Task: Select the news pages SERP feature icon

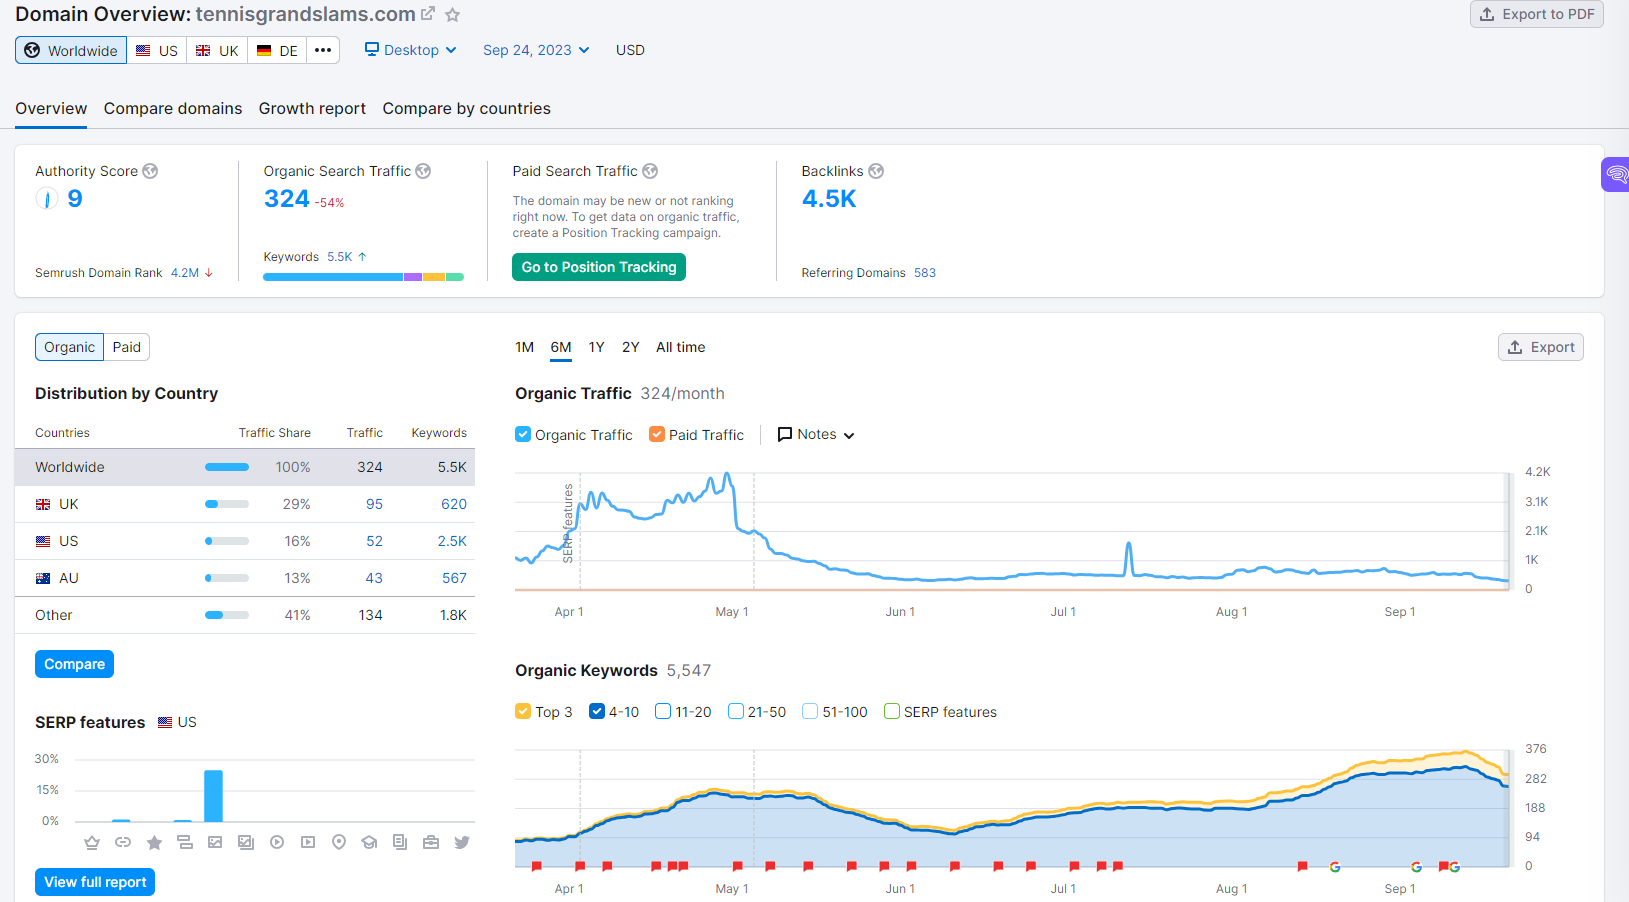Action: point(400,842)
